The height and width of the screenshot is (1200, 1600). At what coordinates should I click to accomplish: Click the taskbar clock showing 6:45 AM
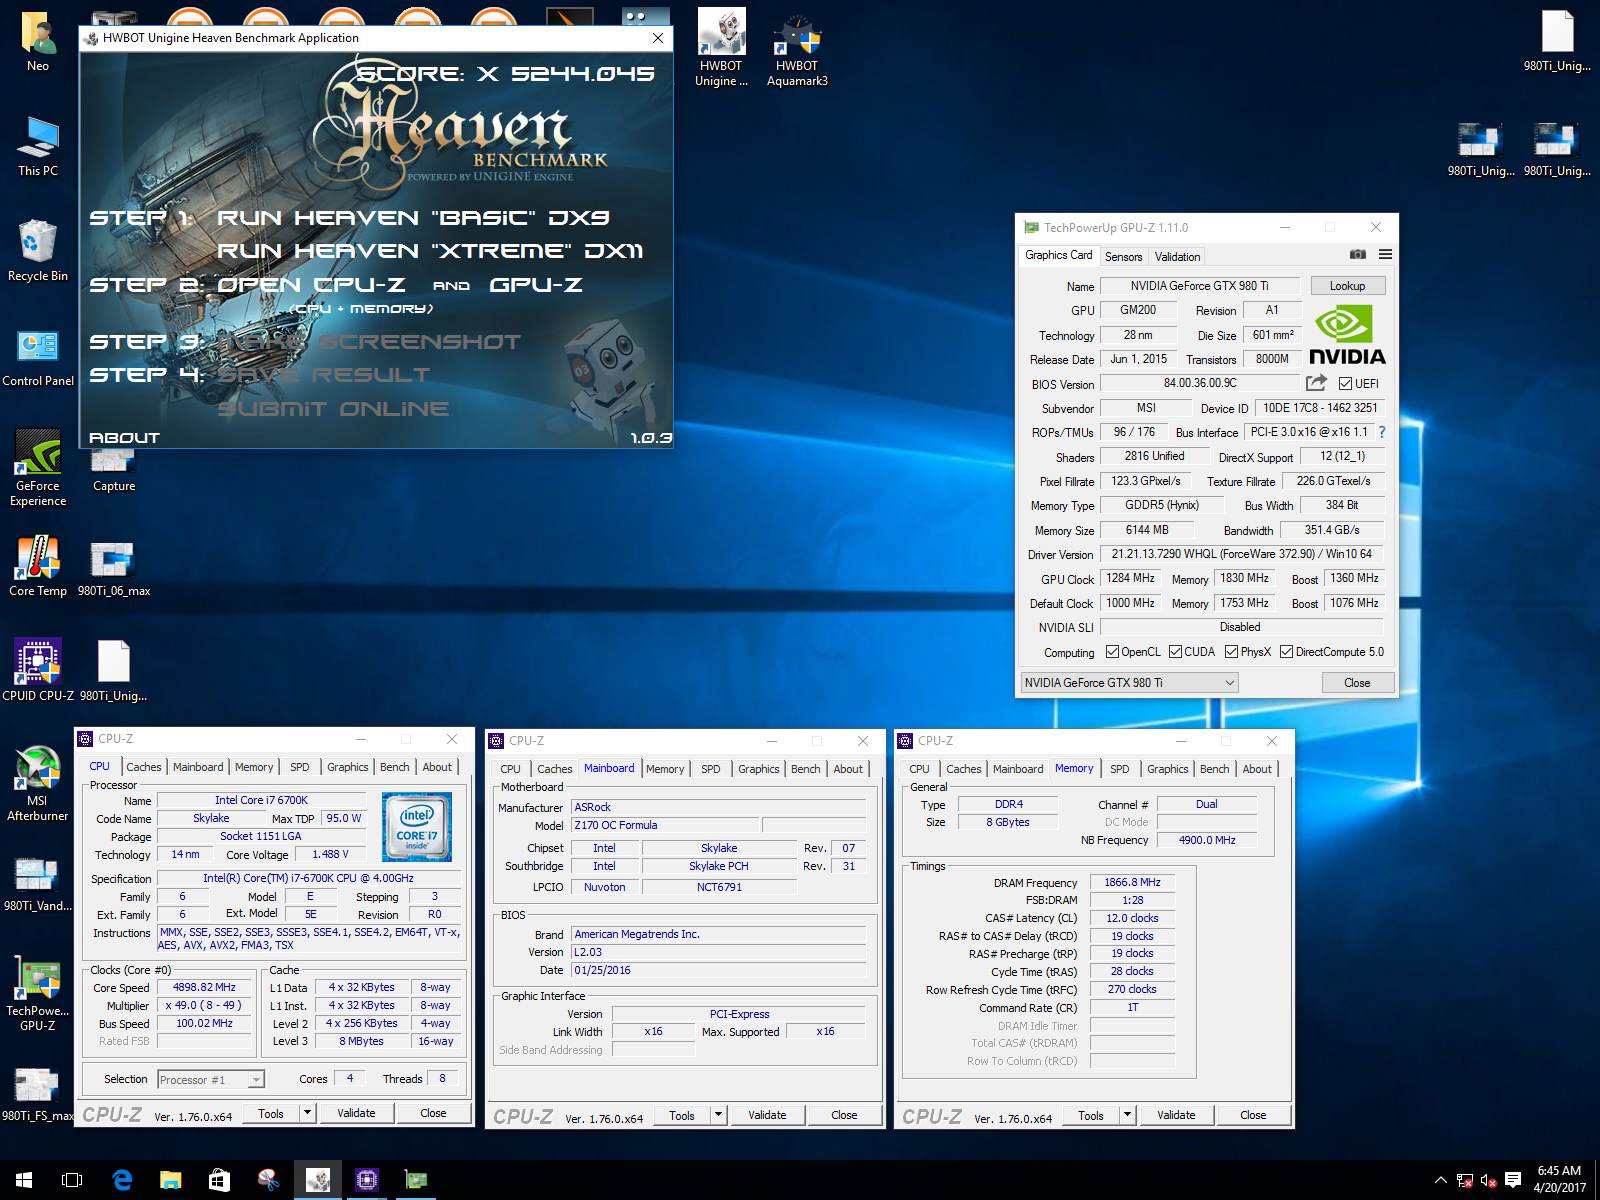pyautogui.click(x=1559, y=1180)
